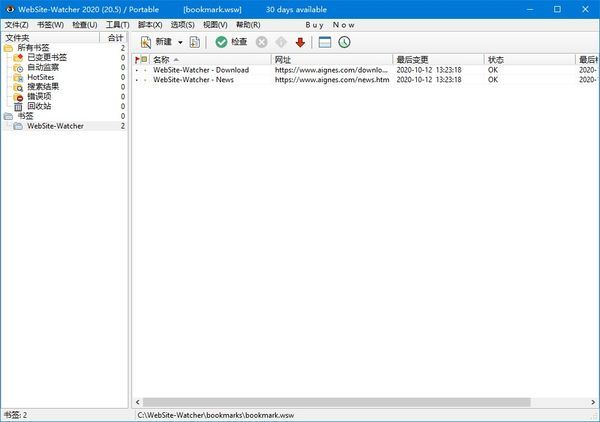Select the 错误项 folder

pos(39,96)
